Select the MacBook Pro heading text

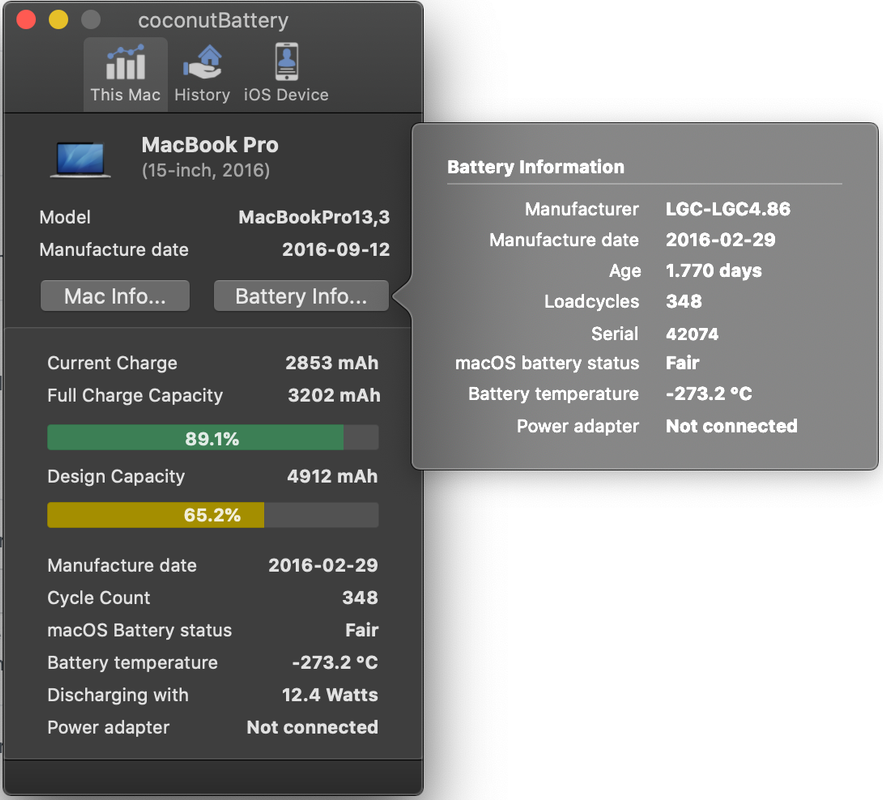point(210,145)
